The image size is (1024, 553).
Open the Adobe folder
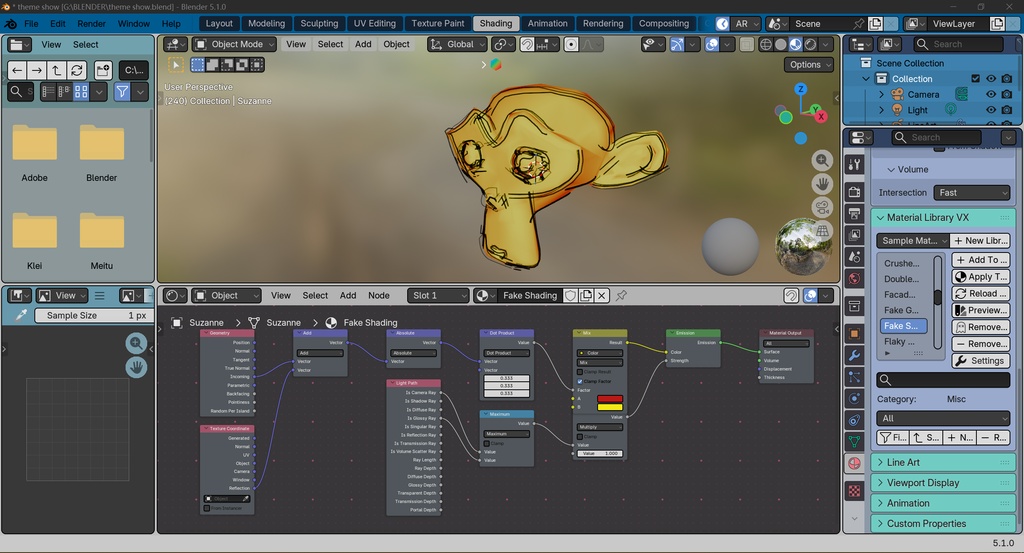pyautogui.click(x=35, y=153)
